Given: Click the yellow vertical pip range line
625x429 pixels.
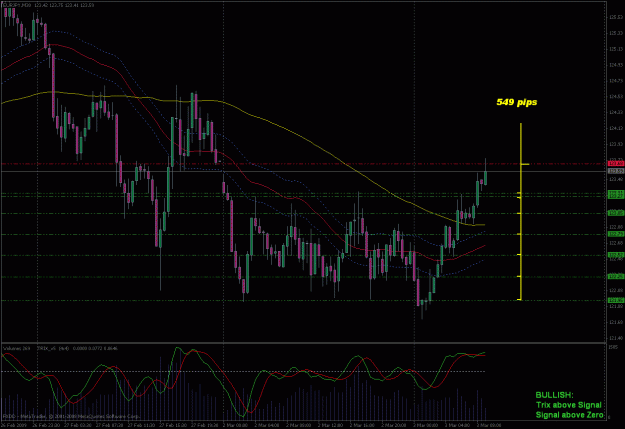Looking at the screenshot, I should click(521, 212).
